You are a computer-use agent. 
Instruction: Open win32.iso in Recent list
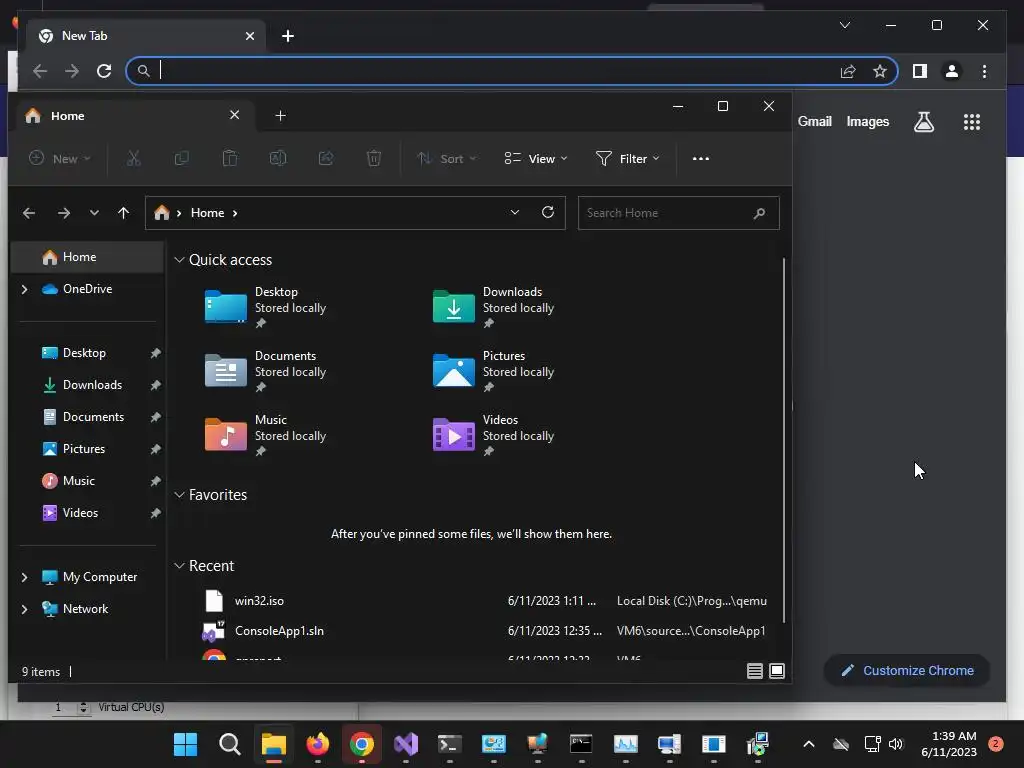click(x=485, y=601)
